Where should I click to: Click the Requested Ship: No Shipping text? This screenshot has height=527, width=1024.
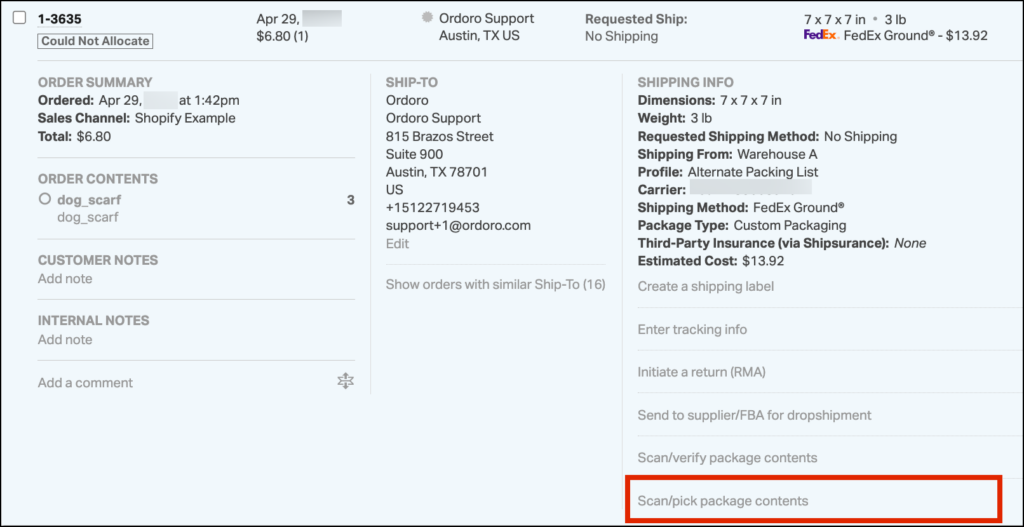point(636,27)
